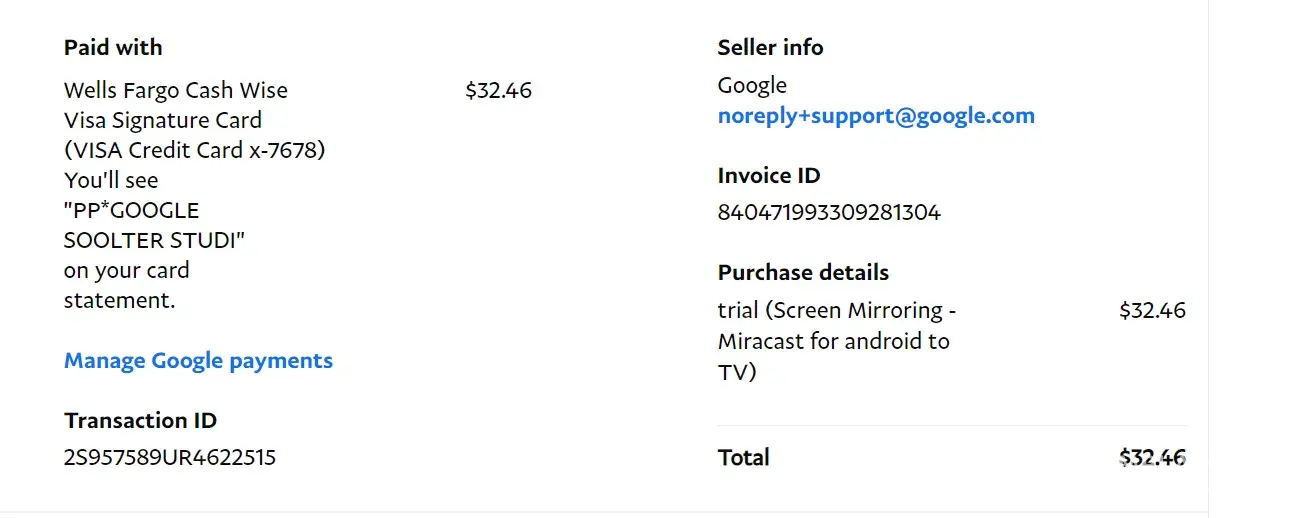Click the noreply+support@google.com email link
The width and height of the screenshot is (1300, 518).
point(876,116)
